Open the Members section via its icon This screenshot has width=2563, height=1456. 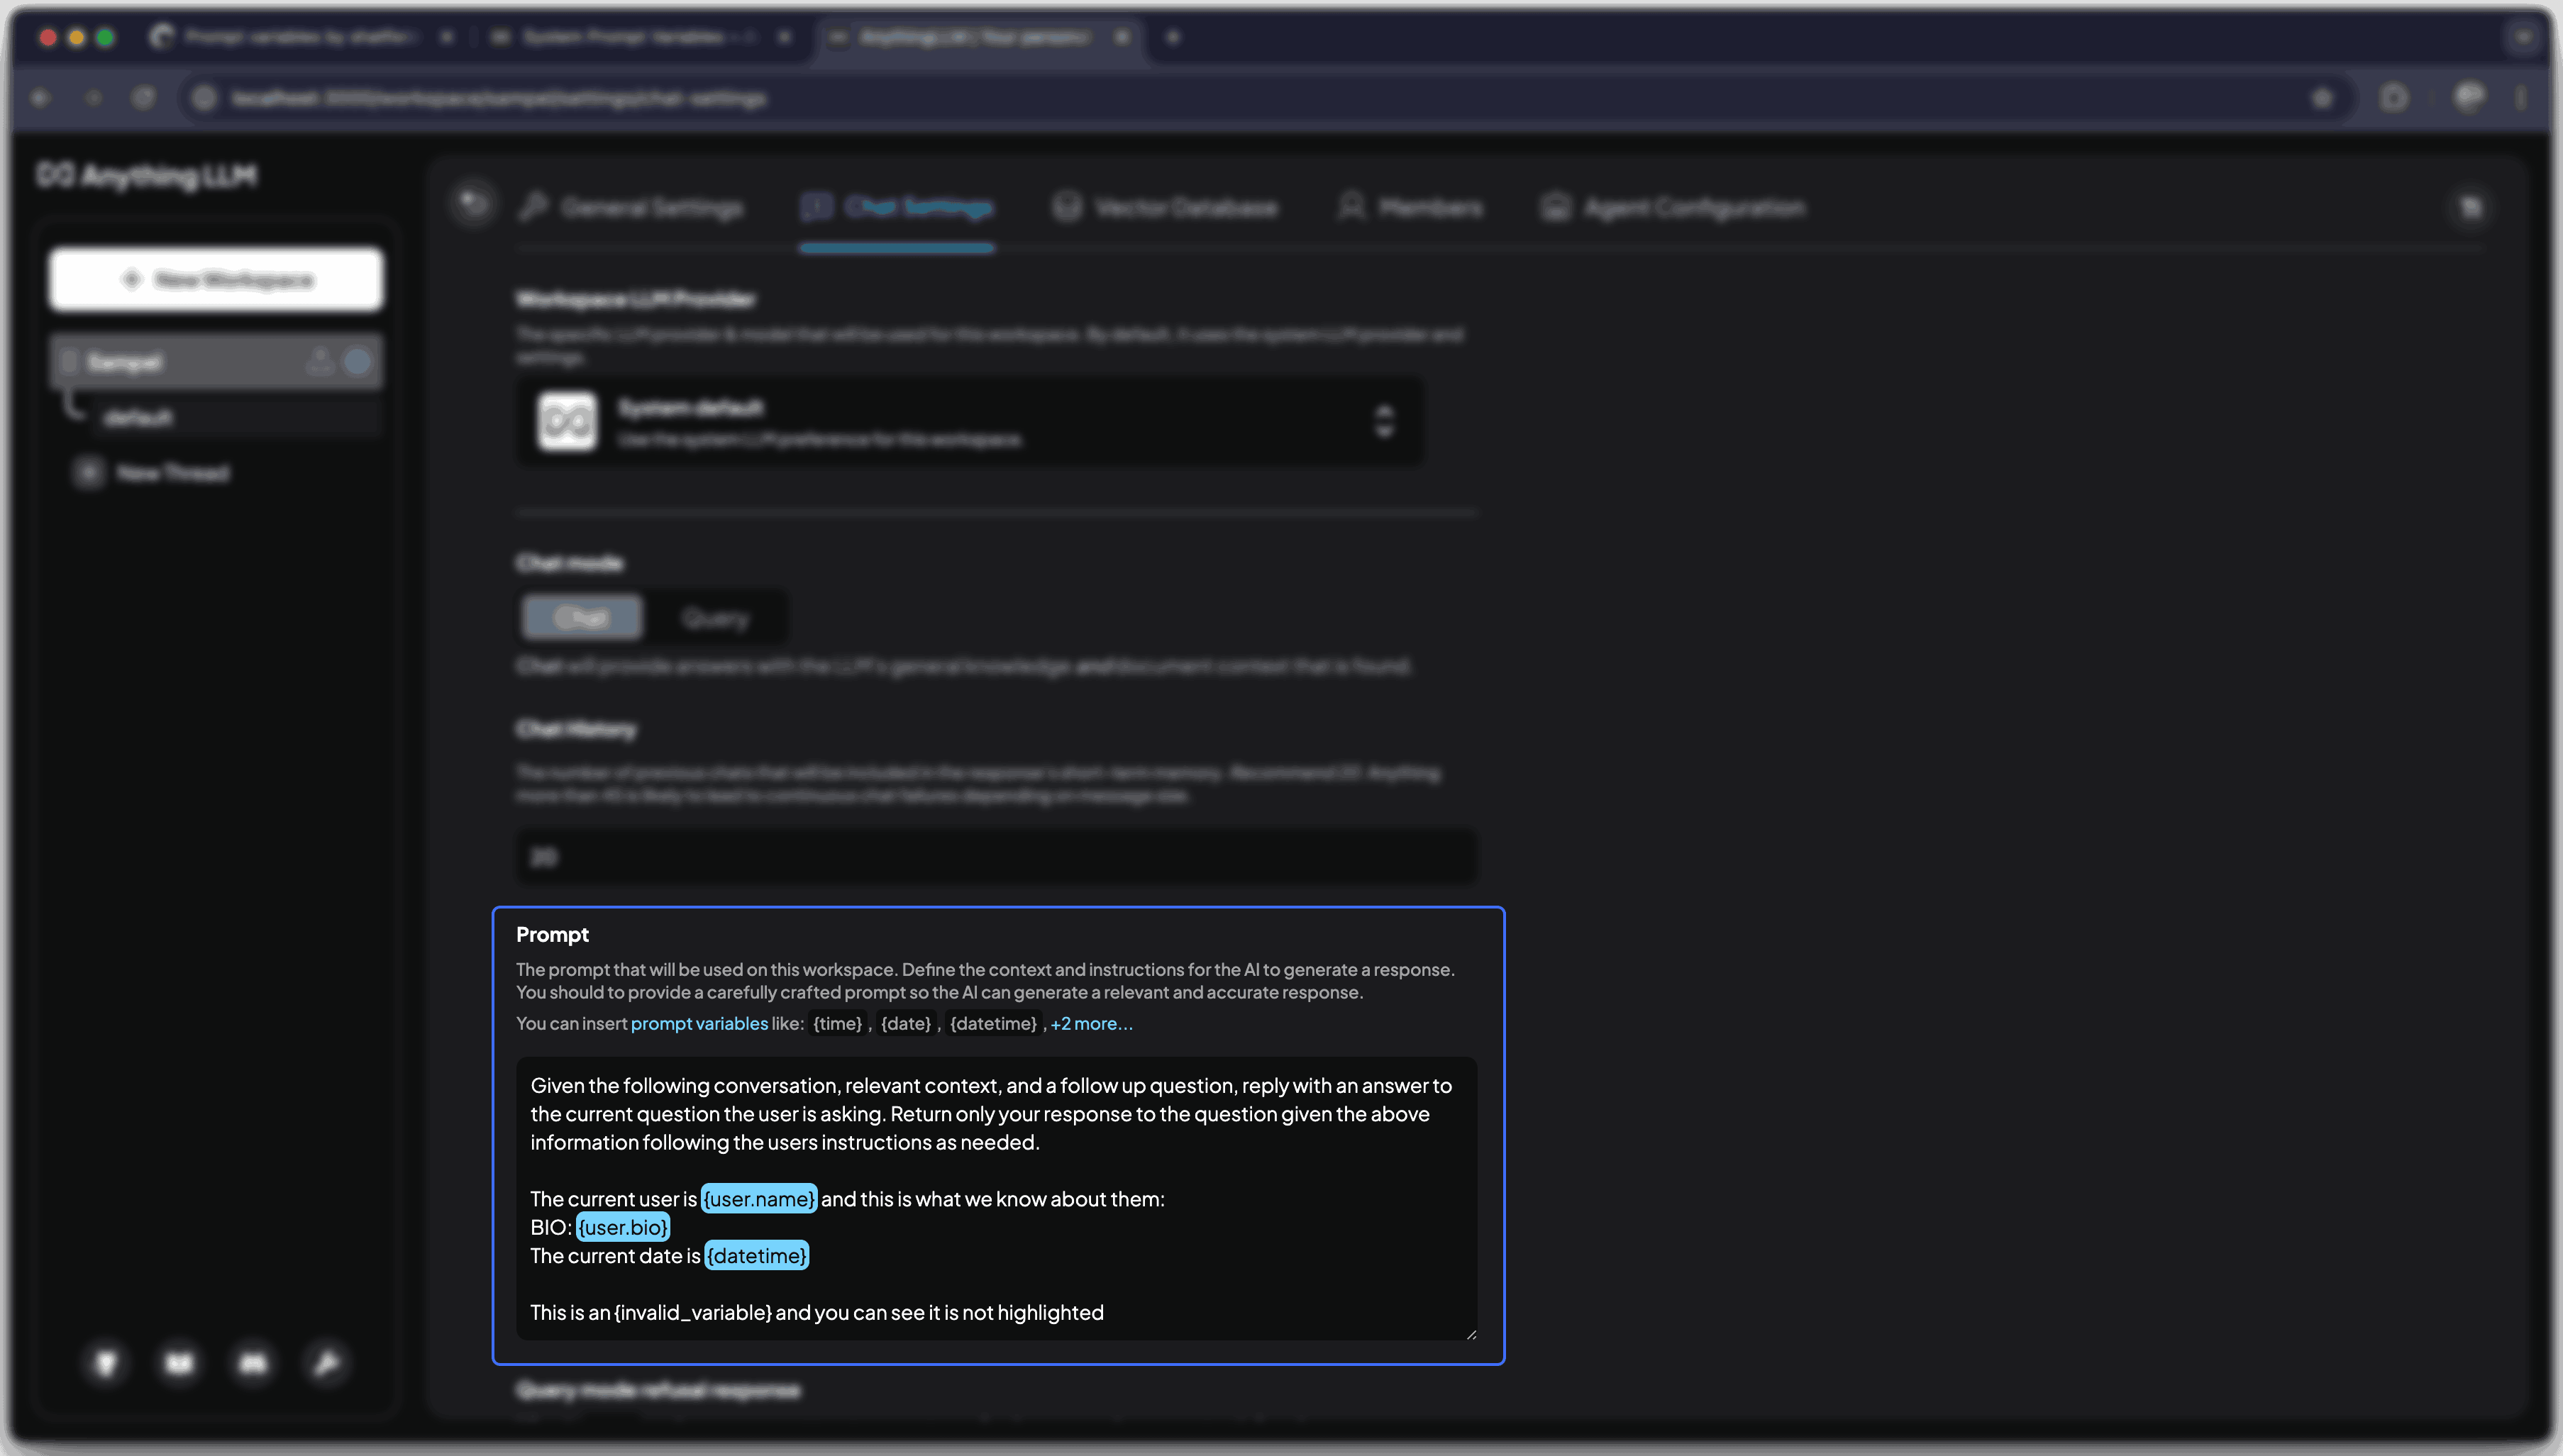[1351, 207]
